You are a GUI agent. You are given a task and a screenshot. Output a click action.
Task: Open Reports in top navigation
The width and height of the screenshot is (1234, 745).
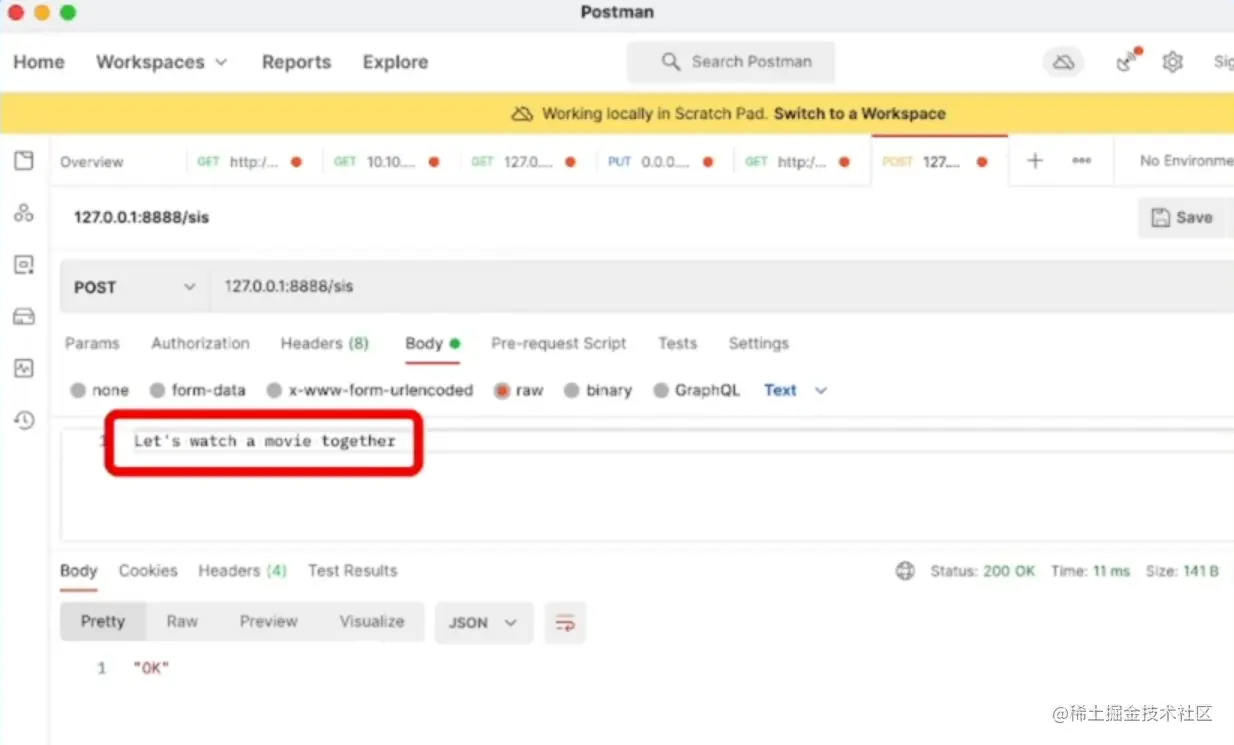click(x=296, y=62)
